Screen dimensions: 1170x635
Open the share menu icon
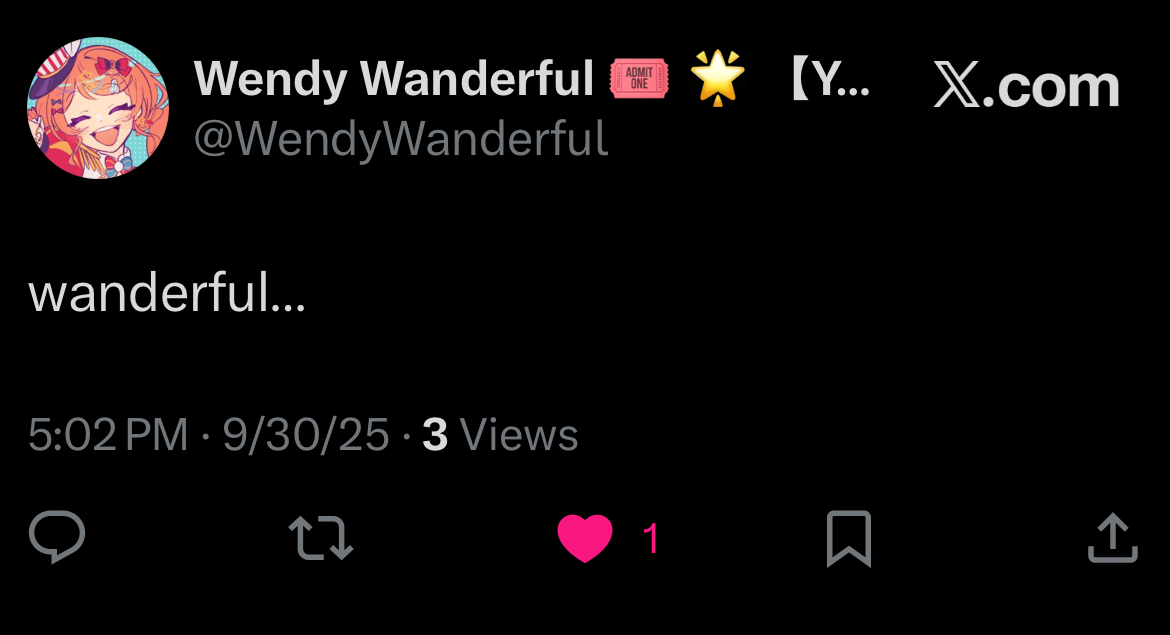[1113, 537]
